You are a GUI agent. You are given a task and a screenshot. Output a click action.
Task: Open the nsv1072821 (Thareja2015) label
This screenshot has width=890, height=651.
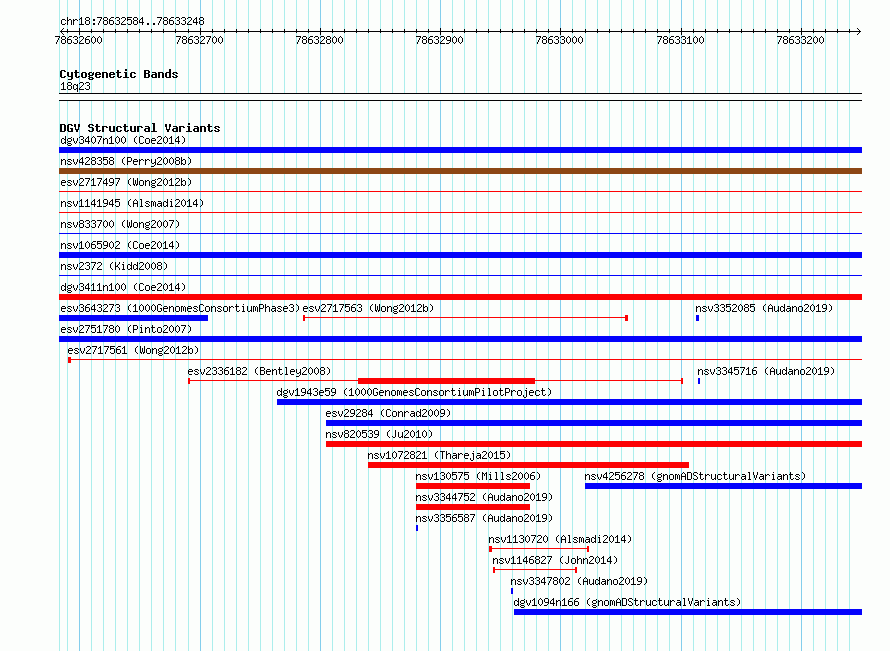pyautogui.click(x=439, y=455)
